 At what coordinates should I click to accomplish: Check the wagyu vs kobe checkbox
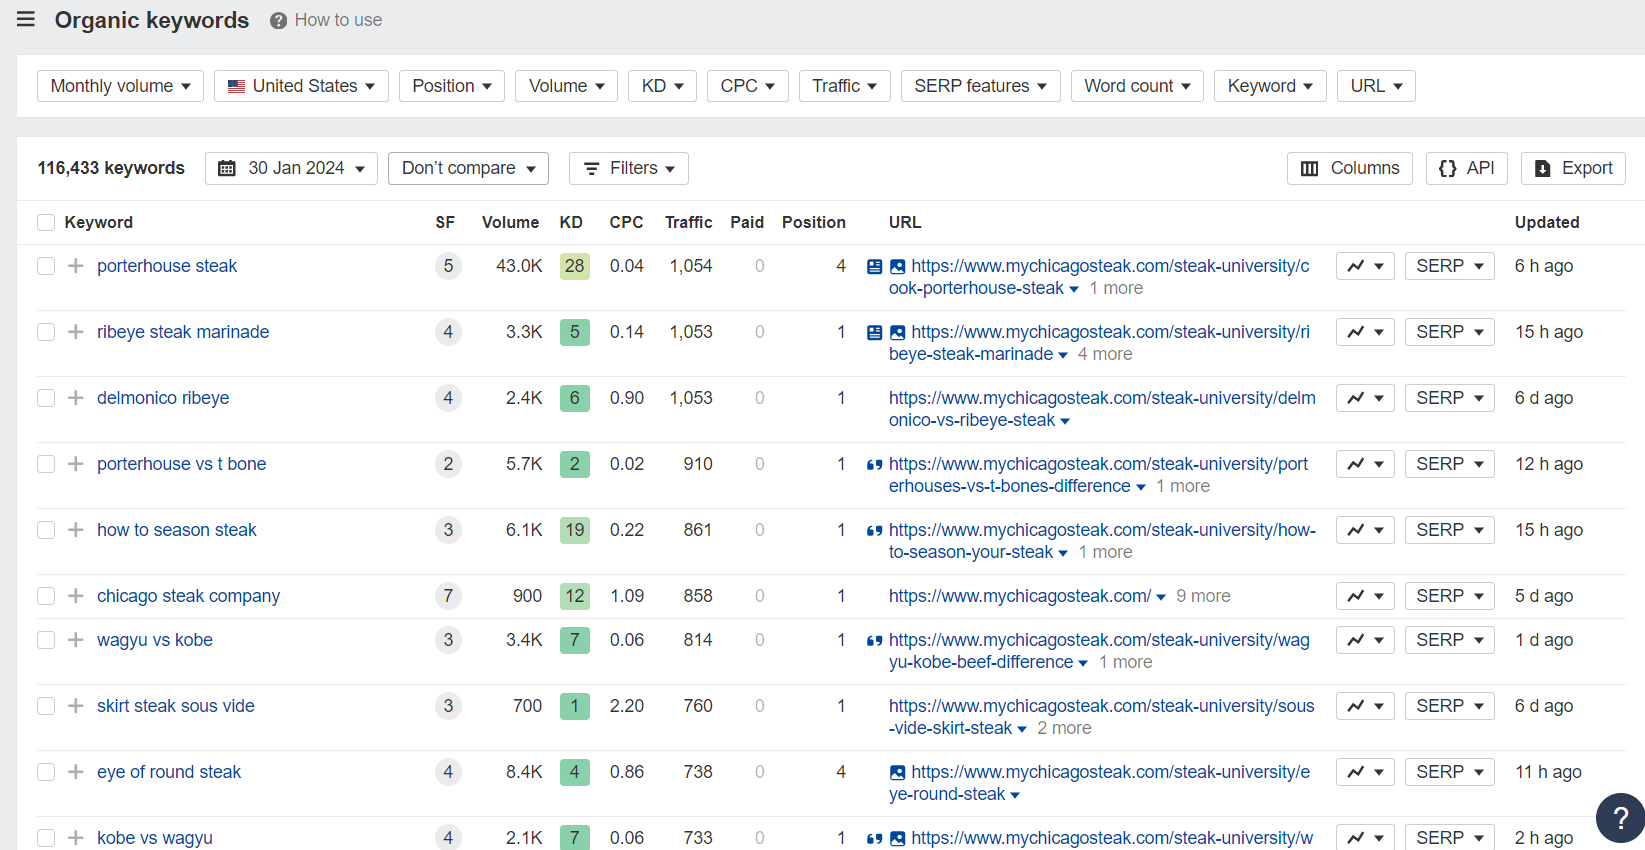46,640
